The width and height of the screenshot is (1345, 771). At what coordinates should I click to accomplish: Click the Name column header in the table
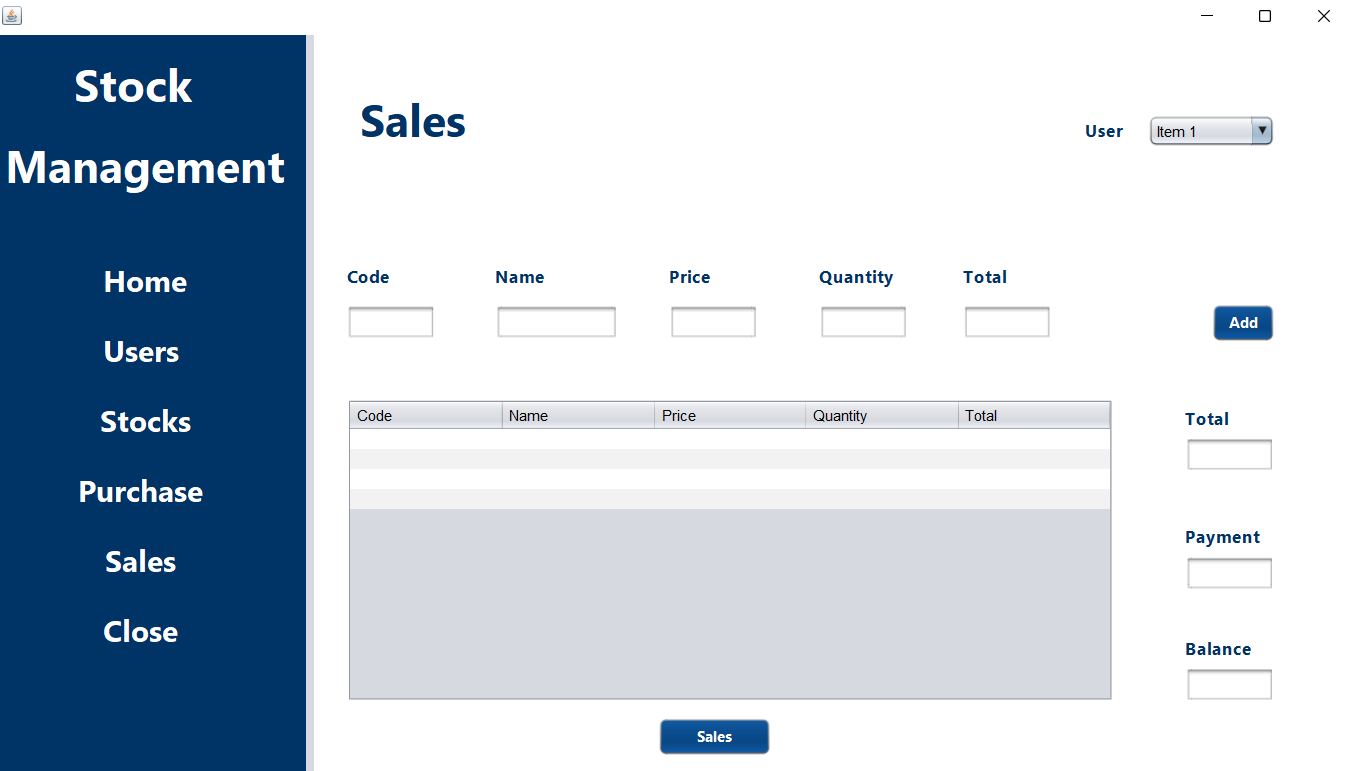578,414
